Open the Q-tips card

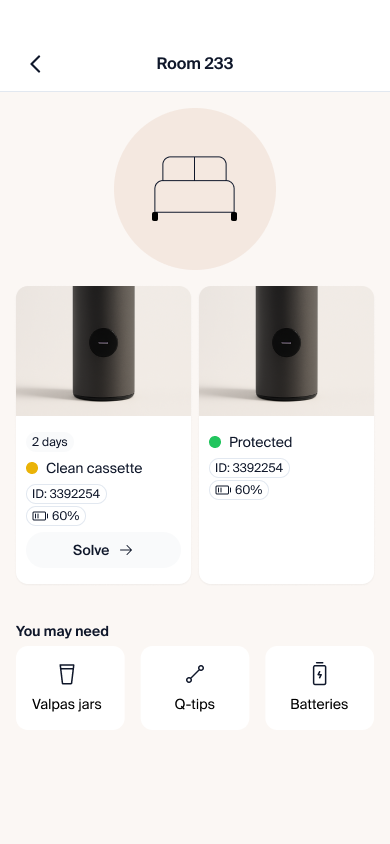(195, 688)
